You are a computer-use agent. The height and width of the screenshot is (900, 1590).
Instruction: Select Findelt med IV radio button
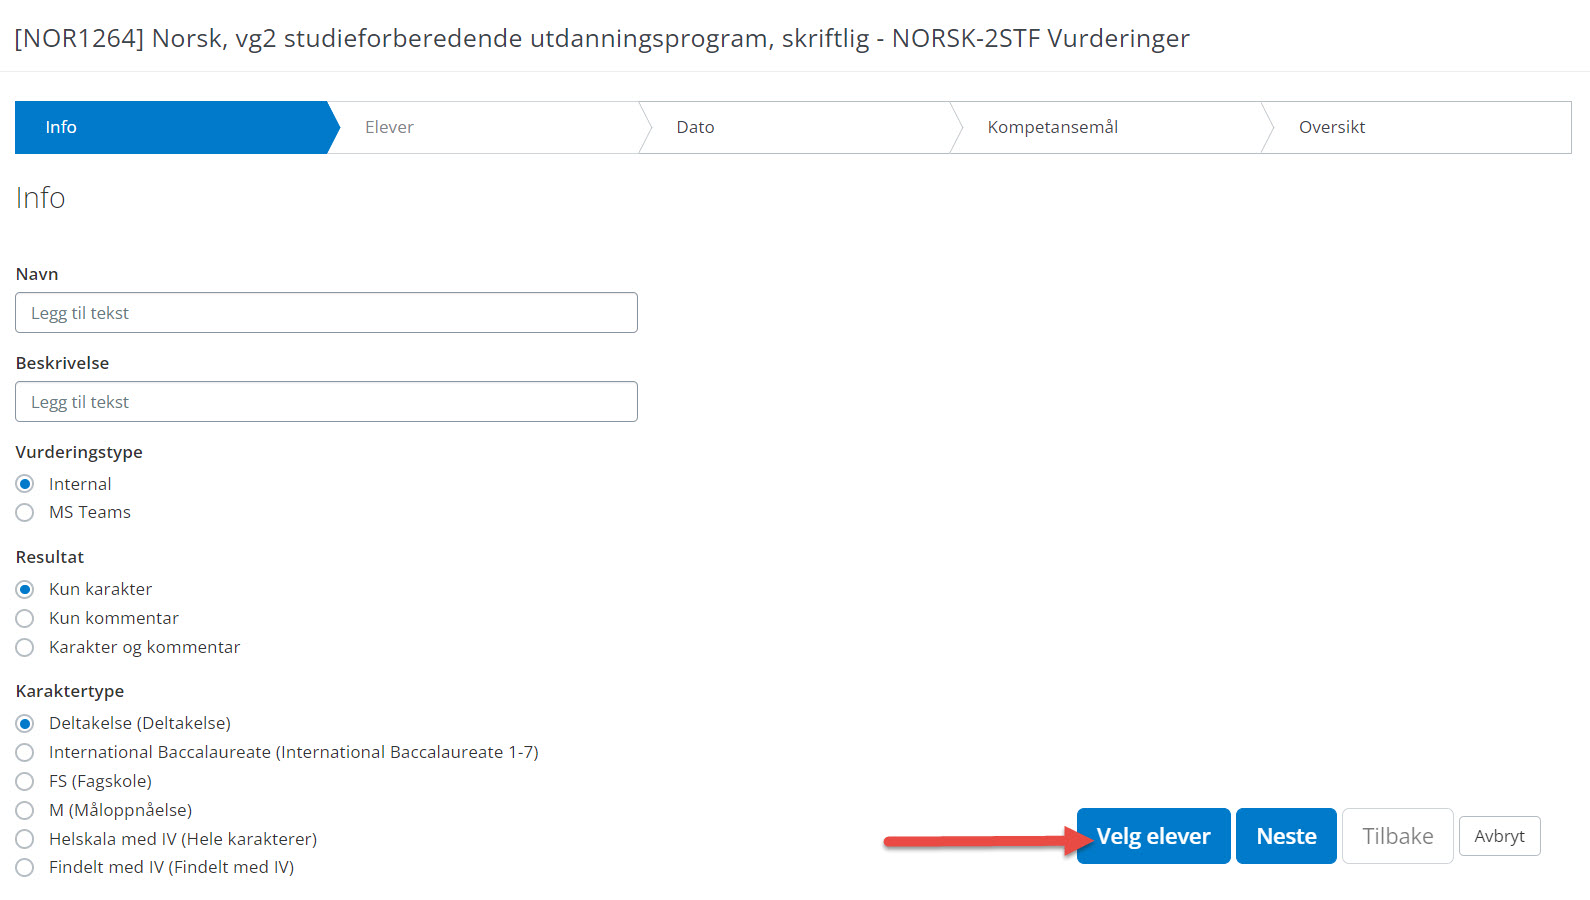tap(25, 868)
